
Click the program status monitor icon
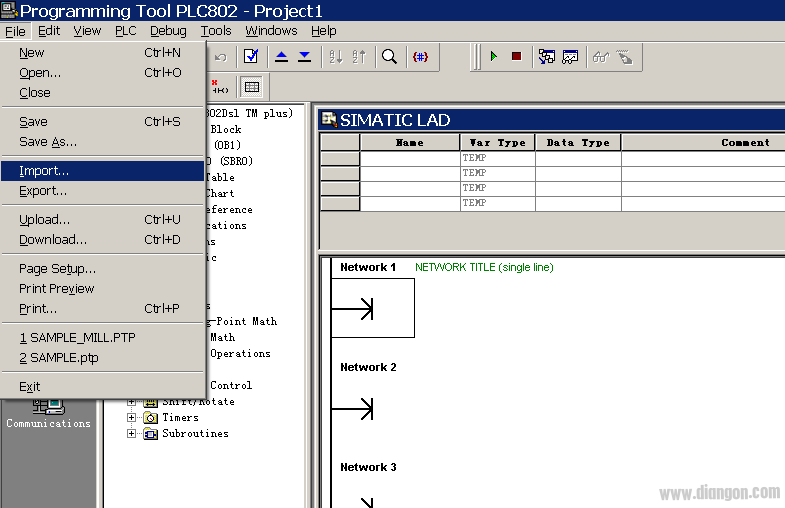pos(547,57)
